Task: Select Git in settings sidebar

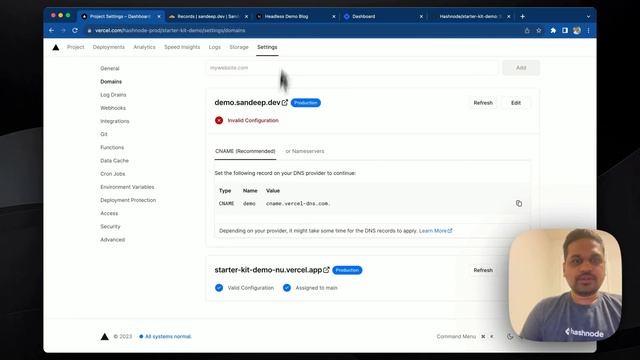Action: tap(104, 134)
